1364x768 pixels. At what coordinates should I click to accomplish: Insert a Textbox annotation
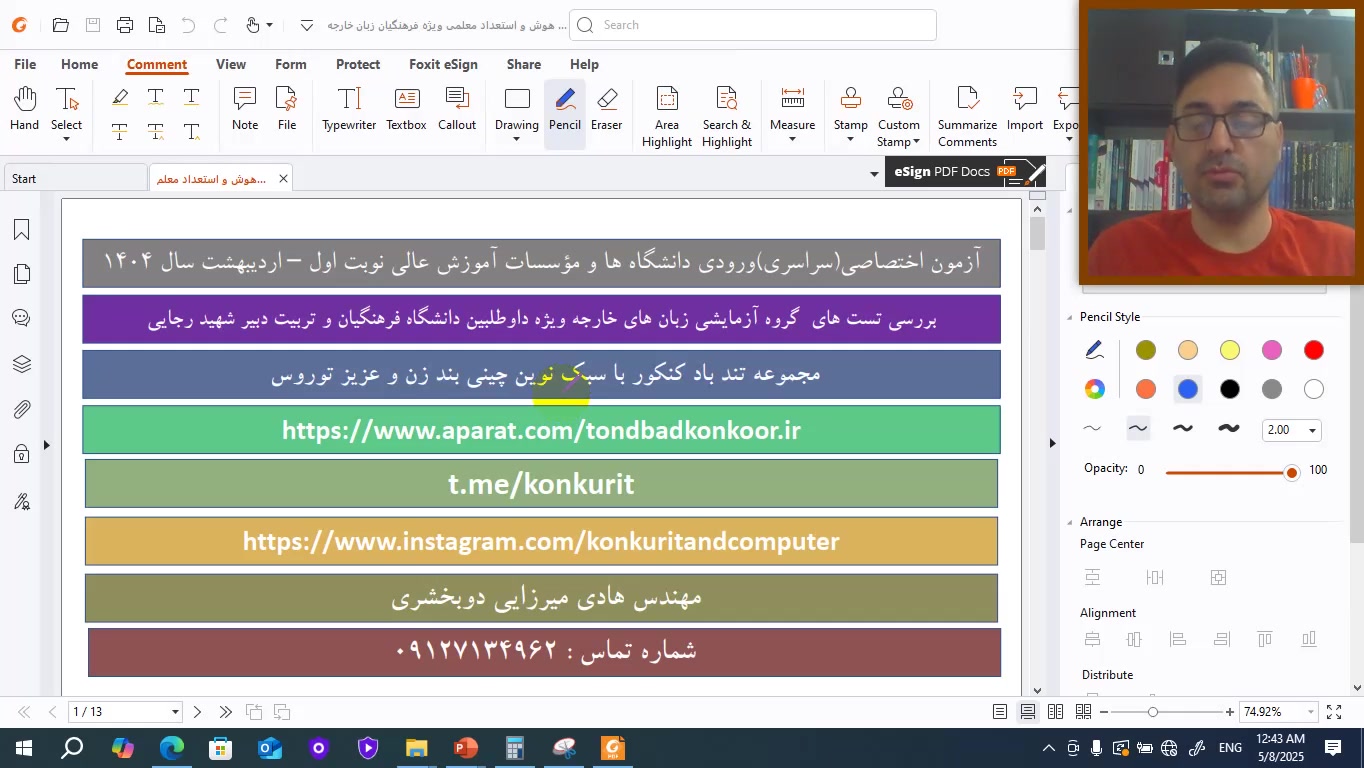(406, 109)
